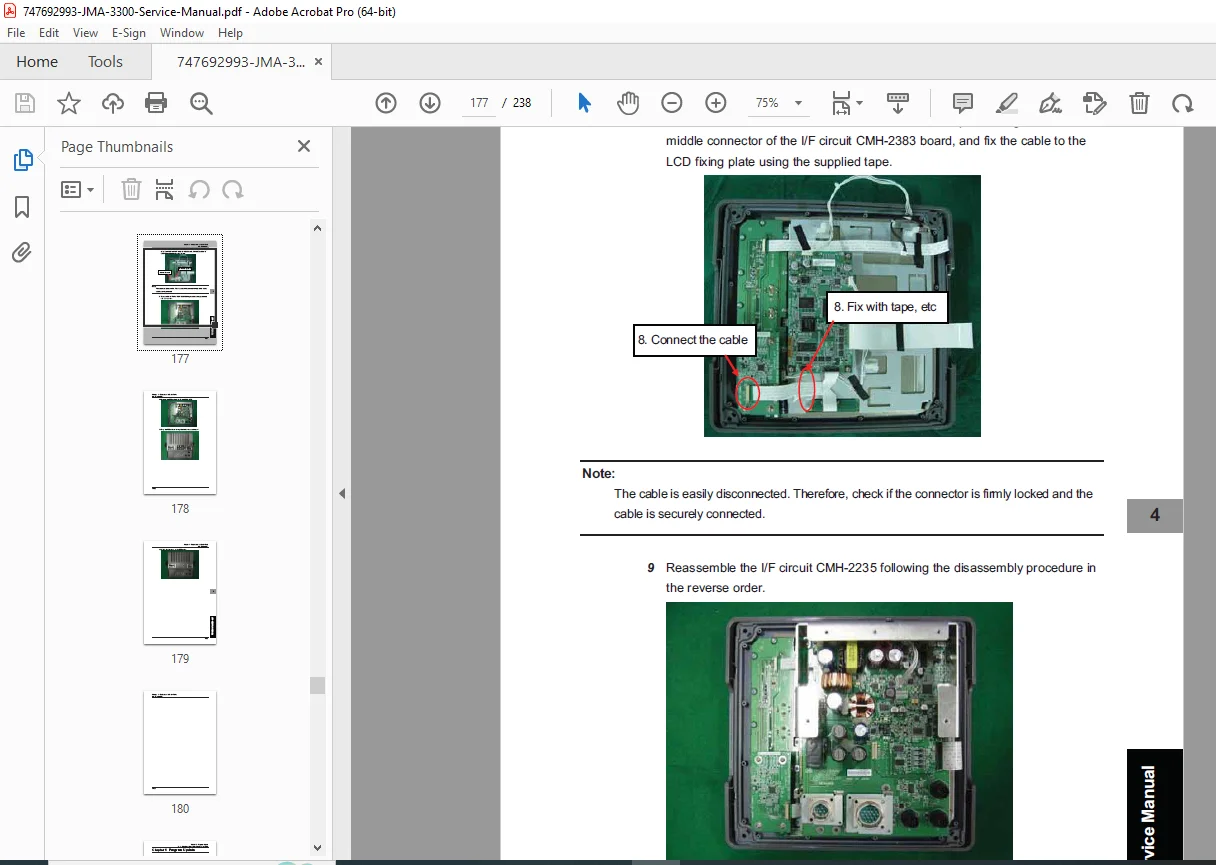Save the file with floppy icon
1216x865 pixels.
click(x=25, y=103)
